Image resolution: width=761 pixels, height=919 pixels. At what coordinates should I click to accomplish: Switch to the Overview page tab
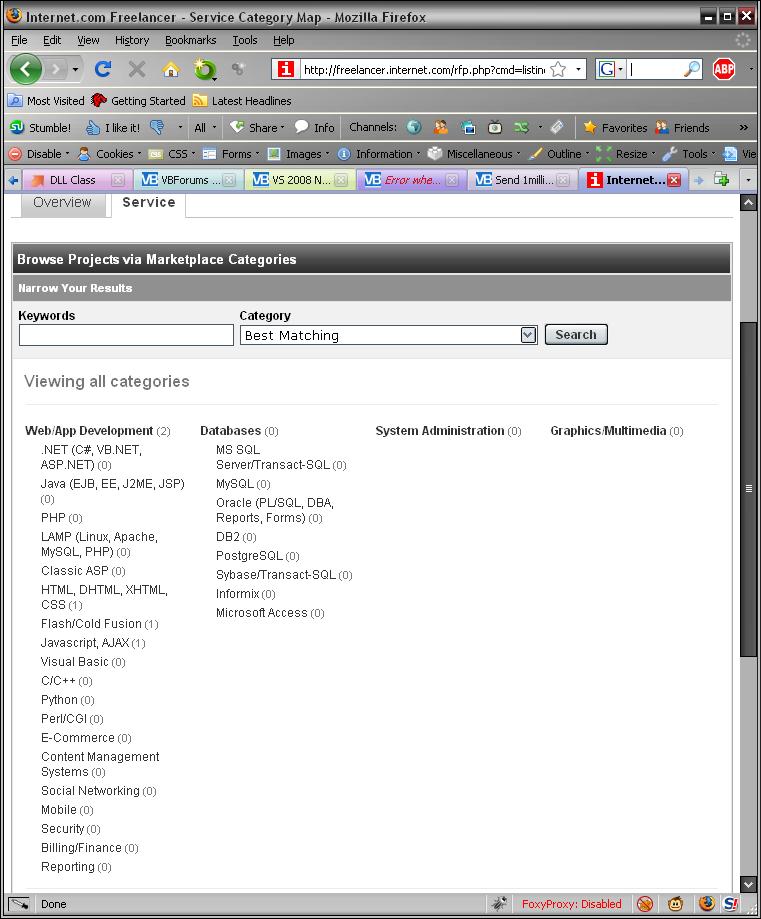[62, 203]
